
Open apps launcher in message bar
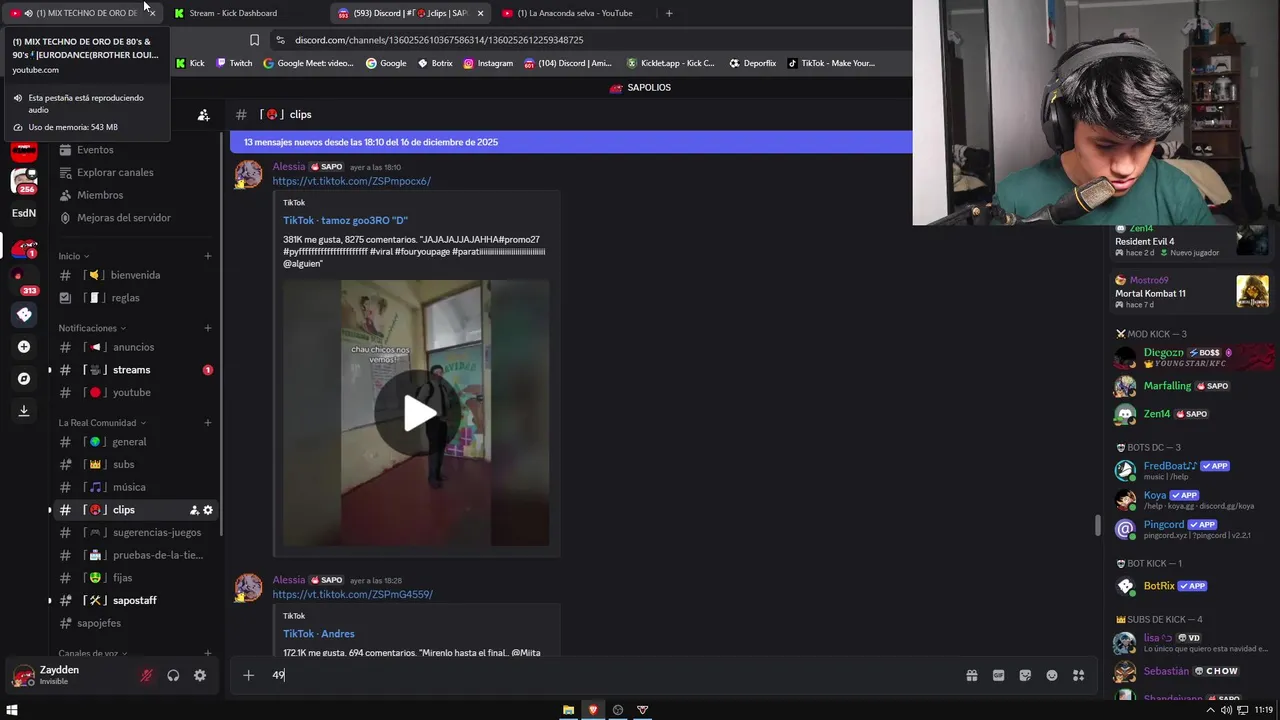coord(1078,675)
